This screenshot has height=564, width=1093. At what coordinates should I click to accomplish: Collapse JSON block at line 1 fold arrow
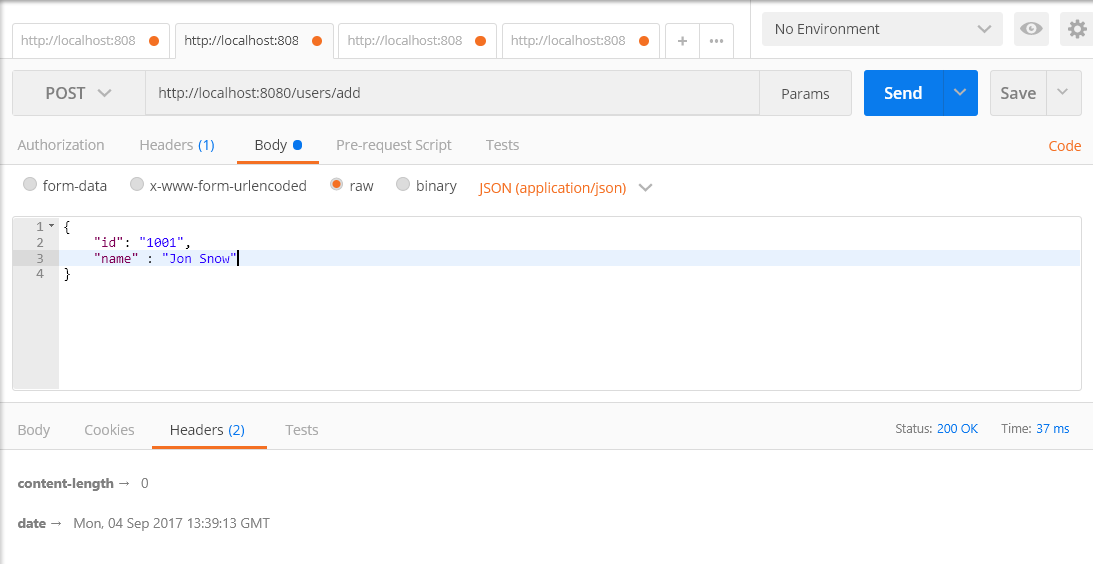tap(52, 226)
